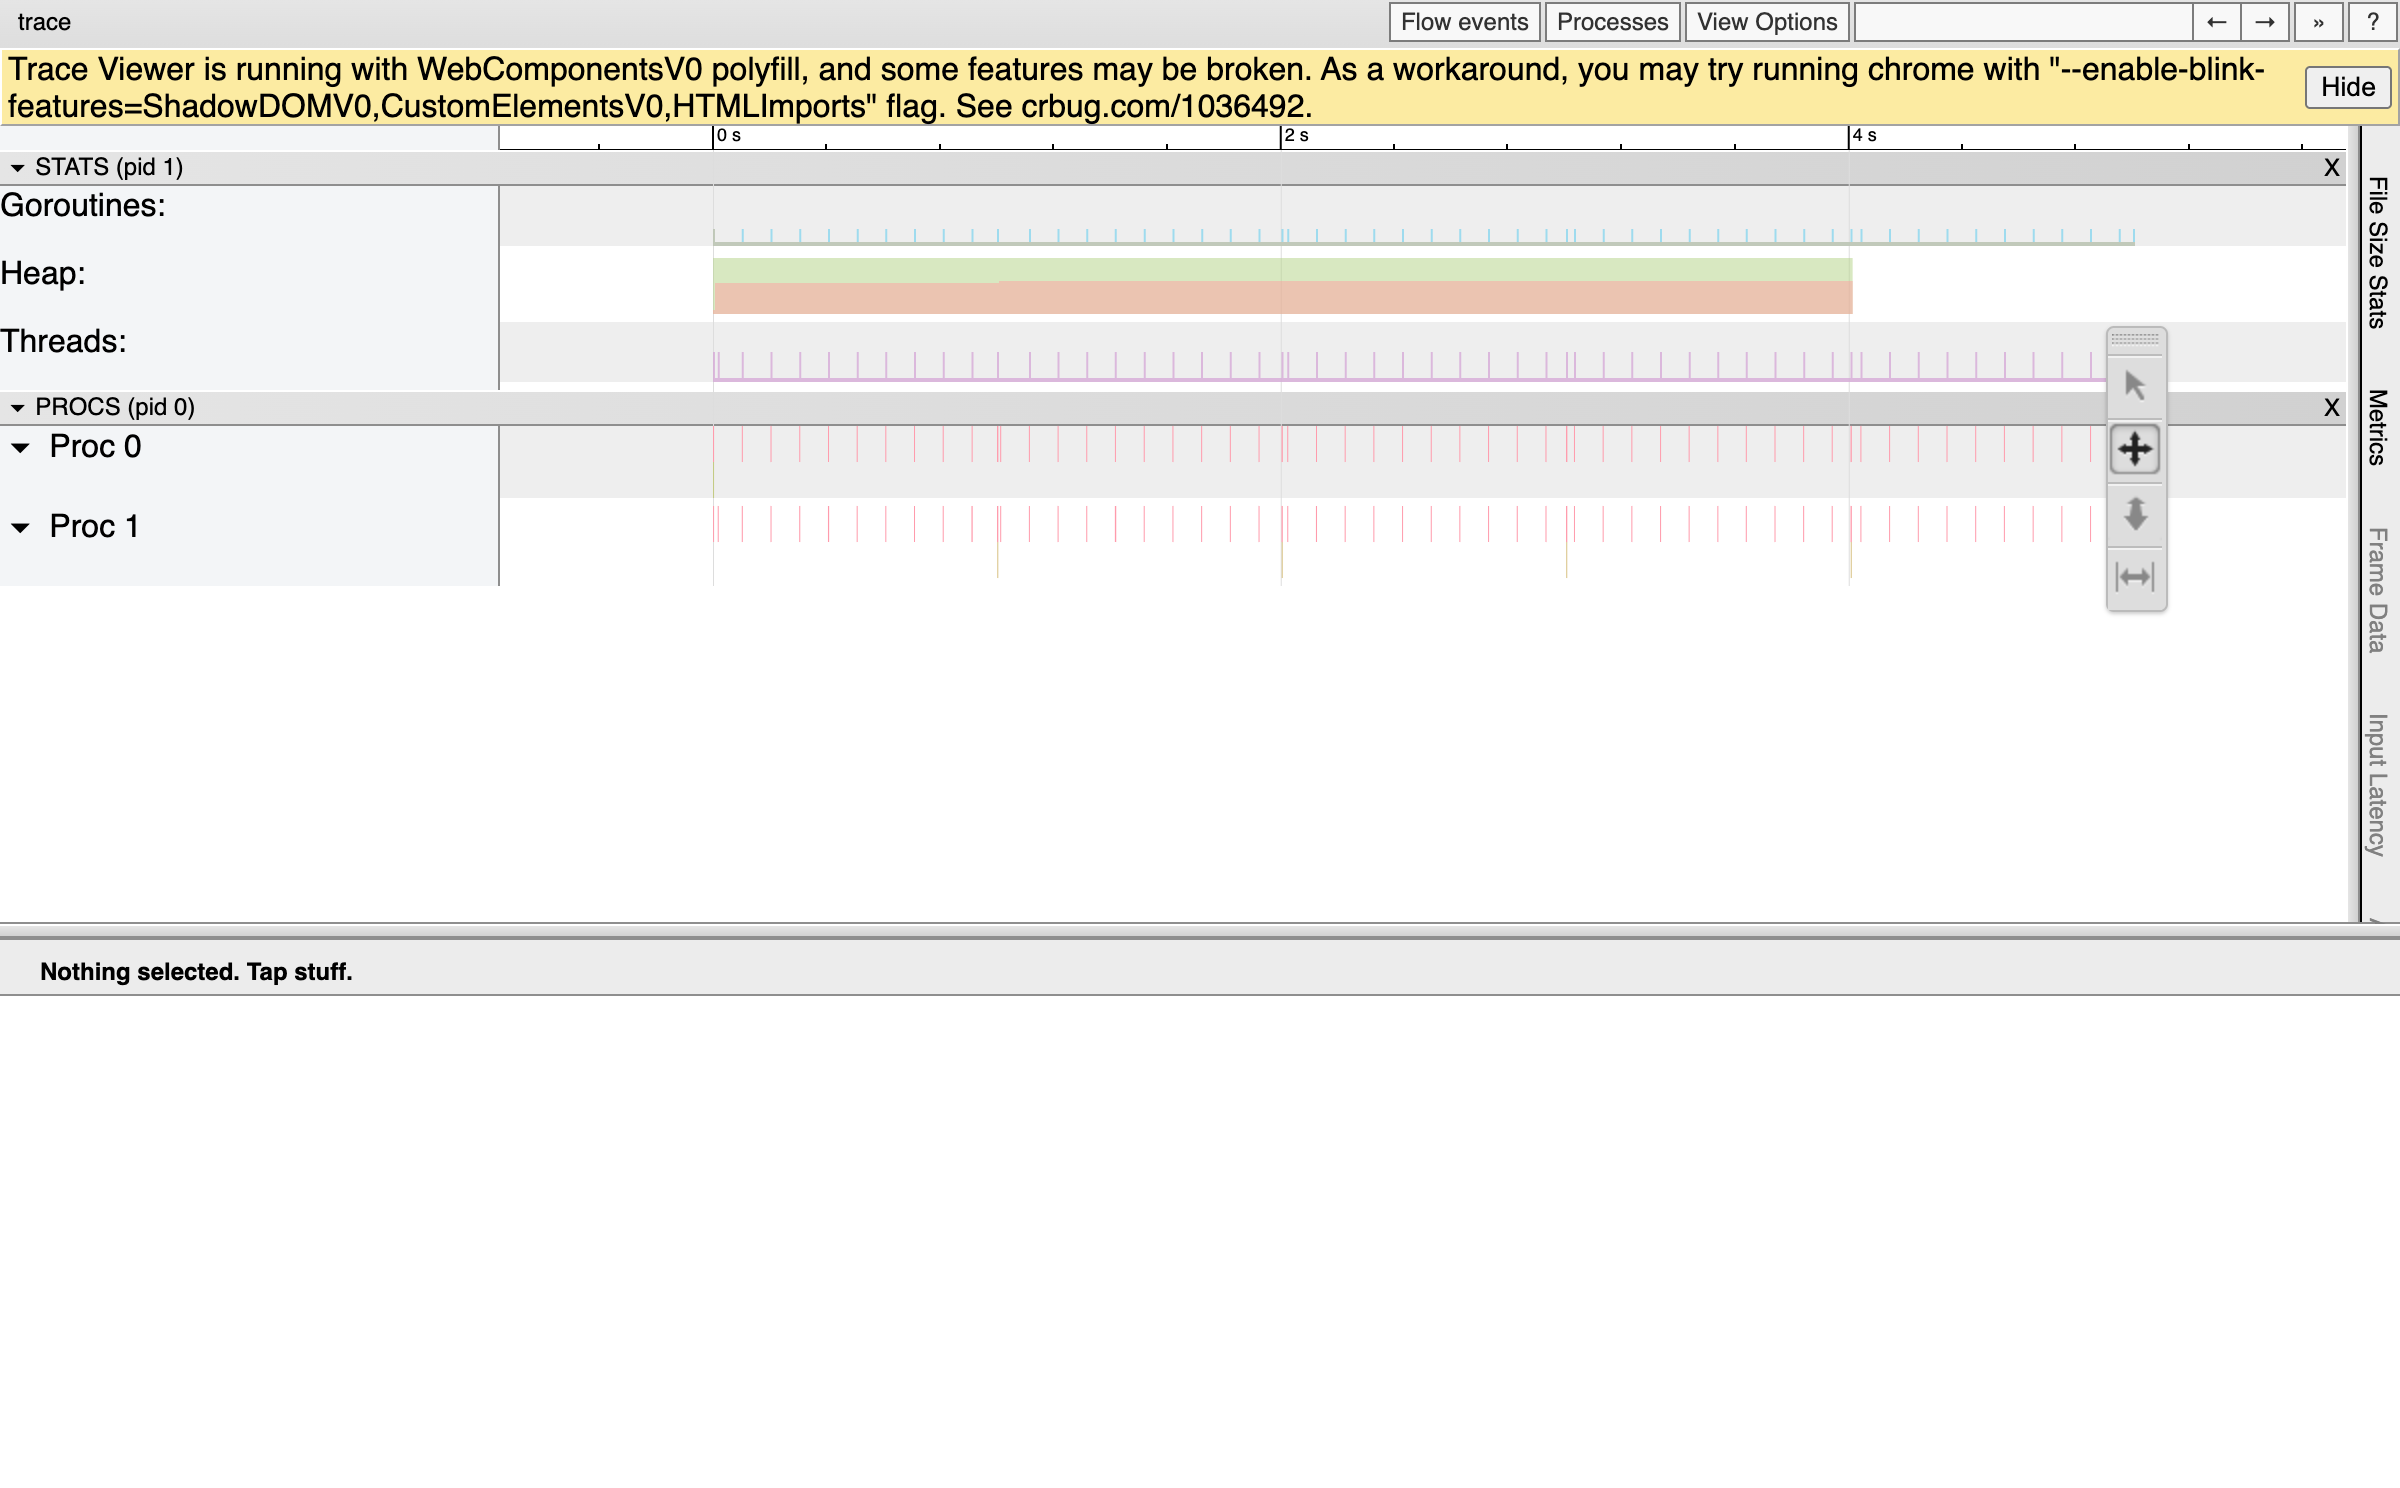Activate the pan tool with cross arrows
2400x1488 pixels.
tap(2135, 449)
